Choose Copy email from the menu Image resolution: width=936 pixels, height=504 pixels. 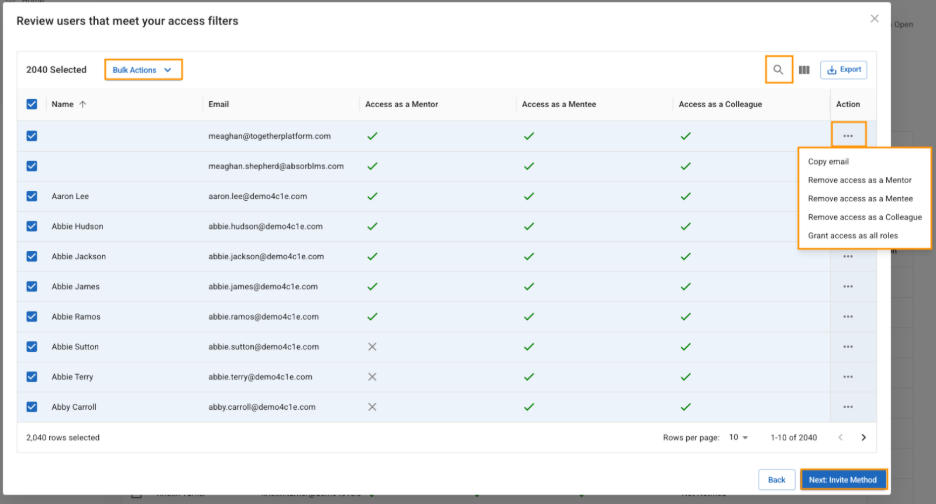click(828, 162)
